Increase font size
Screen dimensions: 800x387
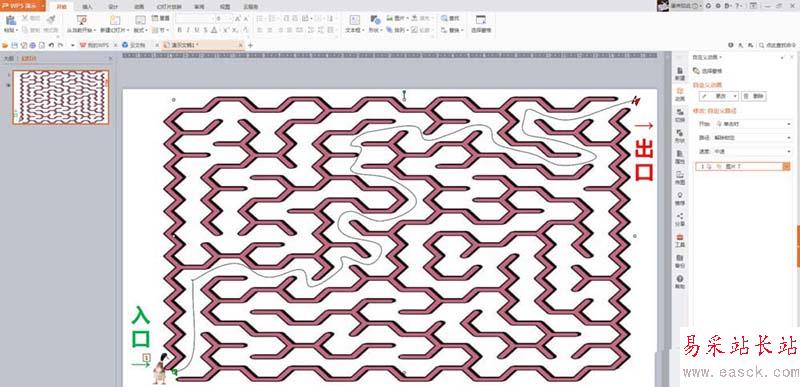point(238,18)
